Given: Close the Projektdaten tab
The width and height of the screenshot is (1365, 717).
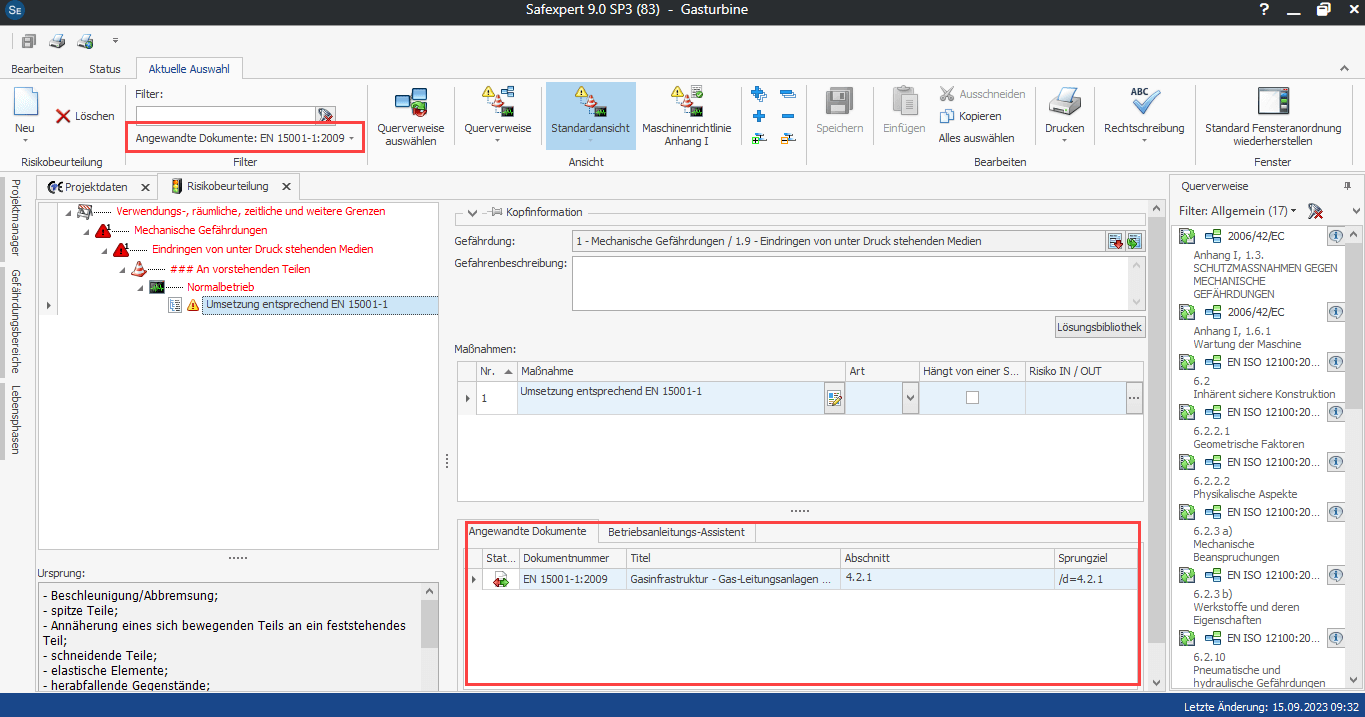Looking at the screenshot, I should click(x=144, y=187).
